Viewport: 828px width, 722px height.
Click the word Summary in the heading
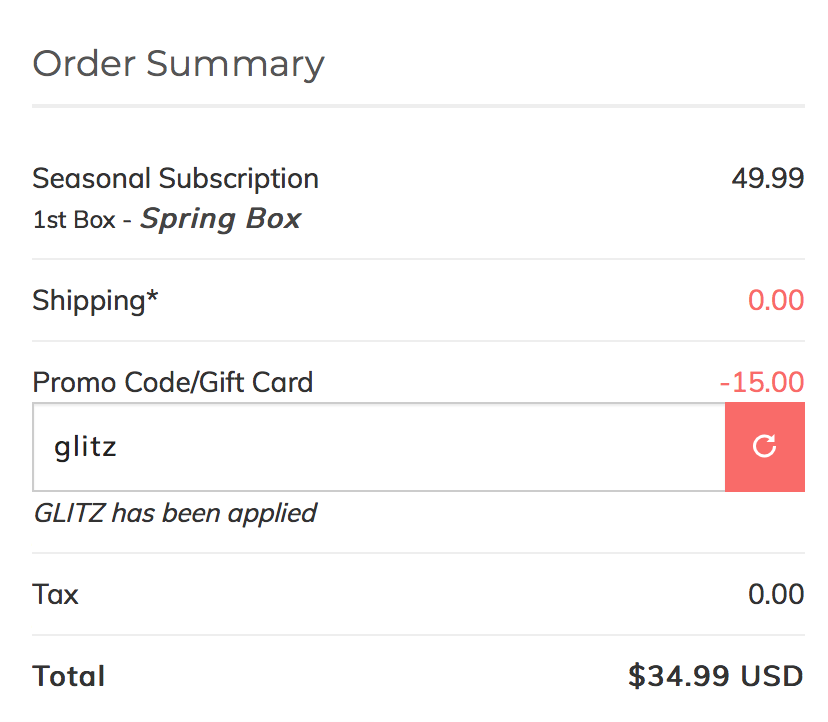coord(235,65)
